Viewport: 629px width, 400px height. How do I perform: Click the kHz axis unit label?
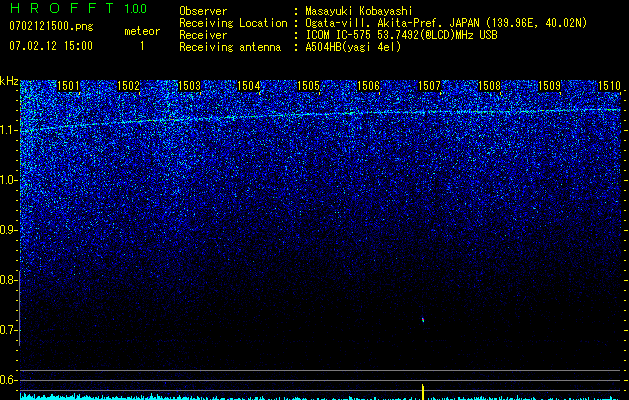click(9, 81)
